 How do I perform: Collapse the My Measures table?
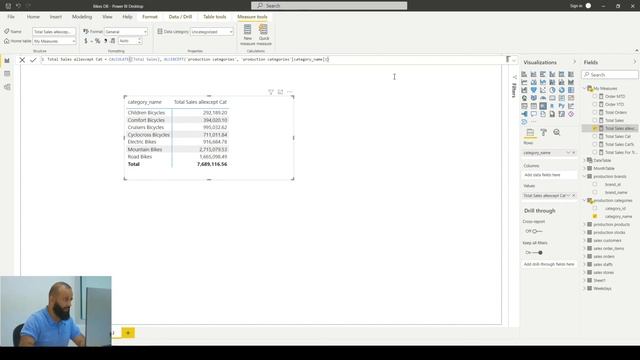585,88
